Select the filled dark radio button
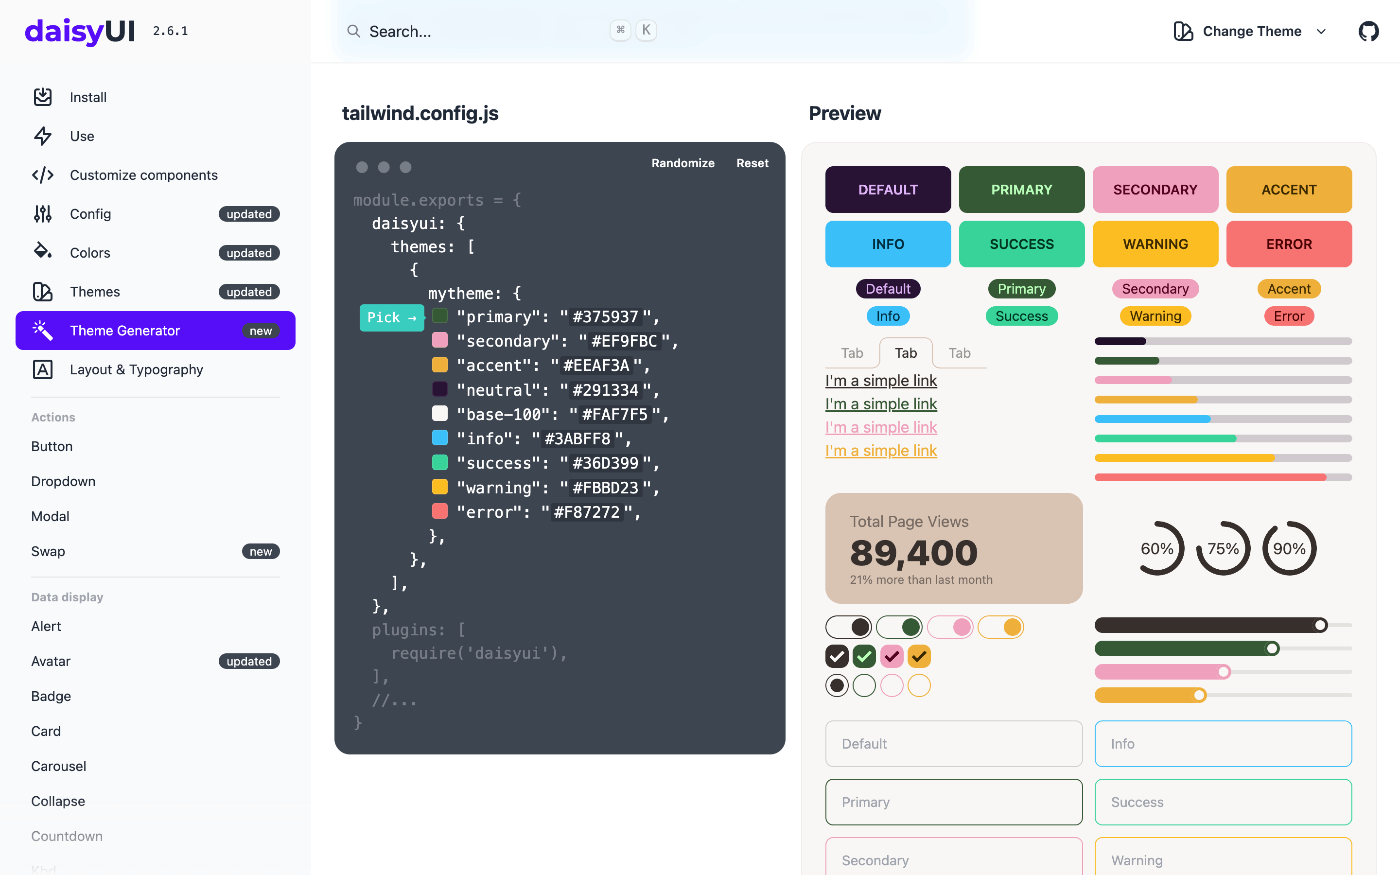This screenshot has width=1400, height=875. [x=837, y=685]
